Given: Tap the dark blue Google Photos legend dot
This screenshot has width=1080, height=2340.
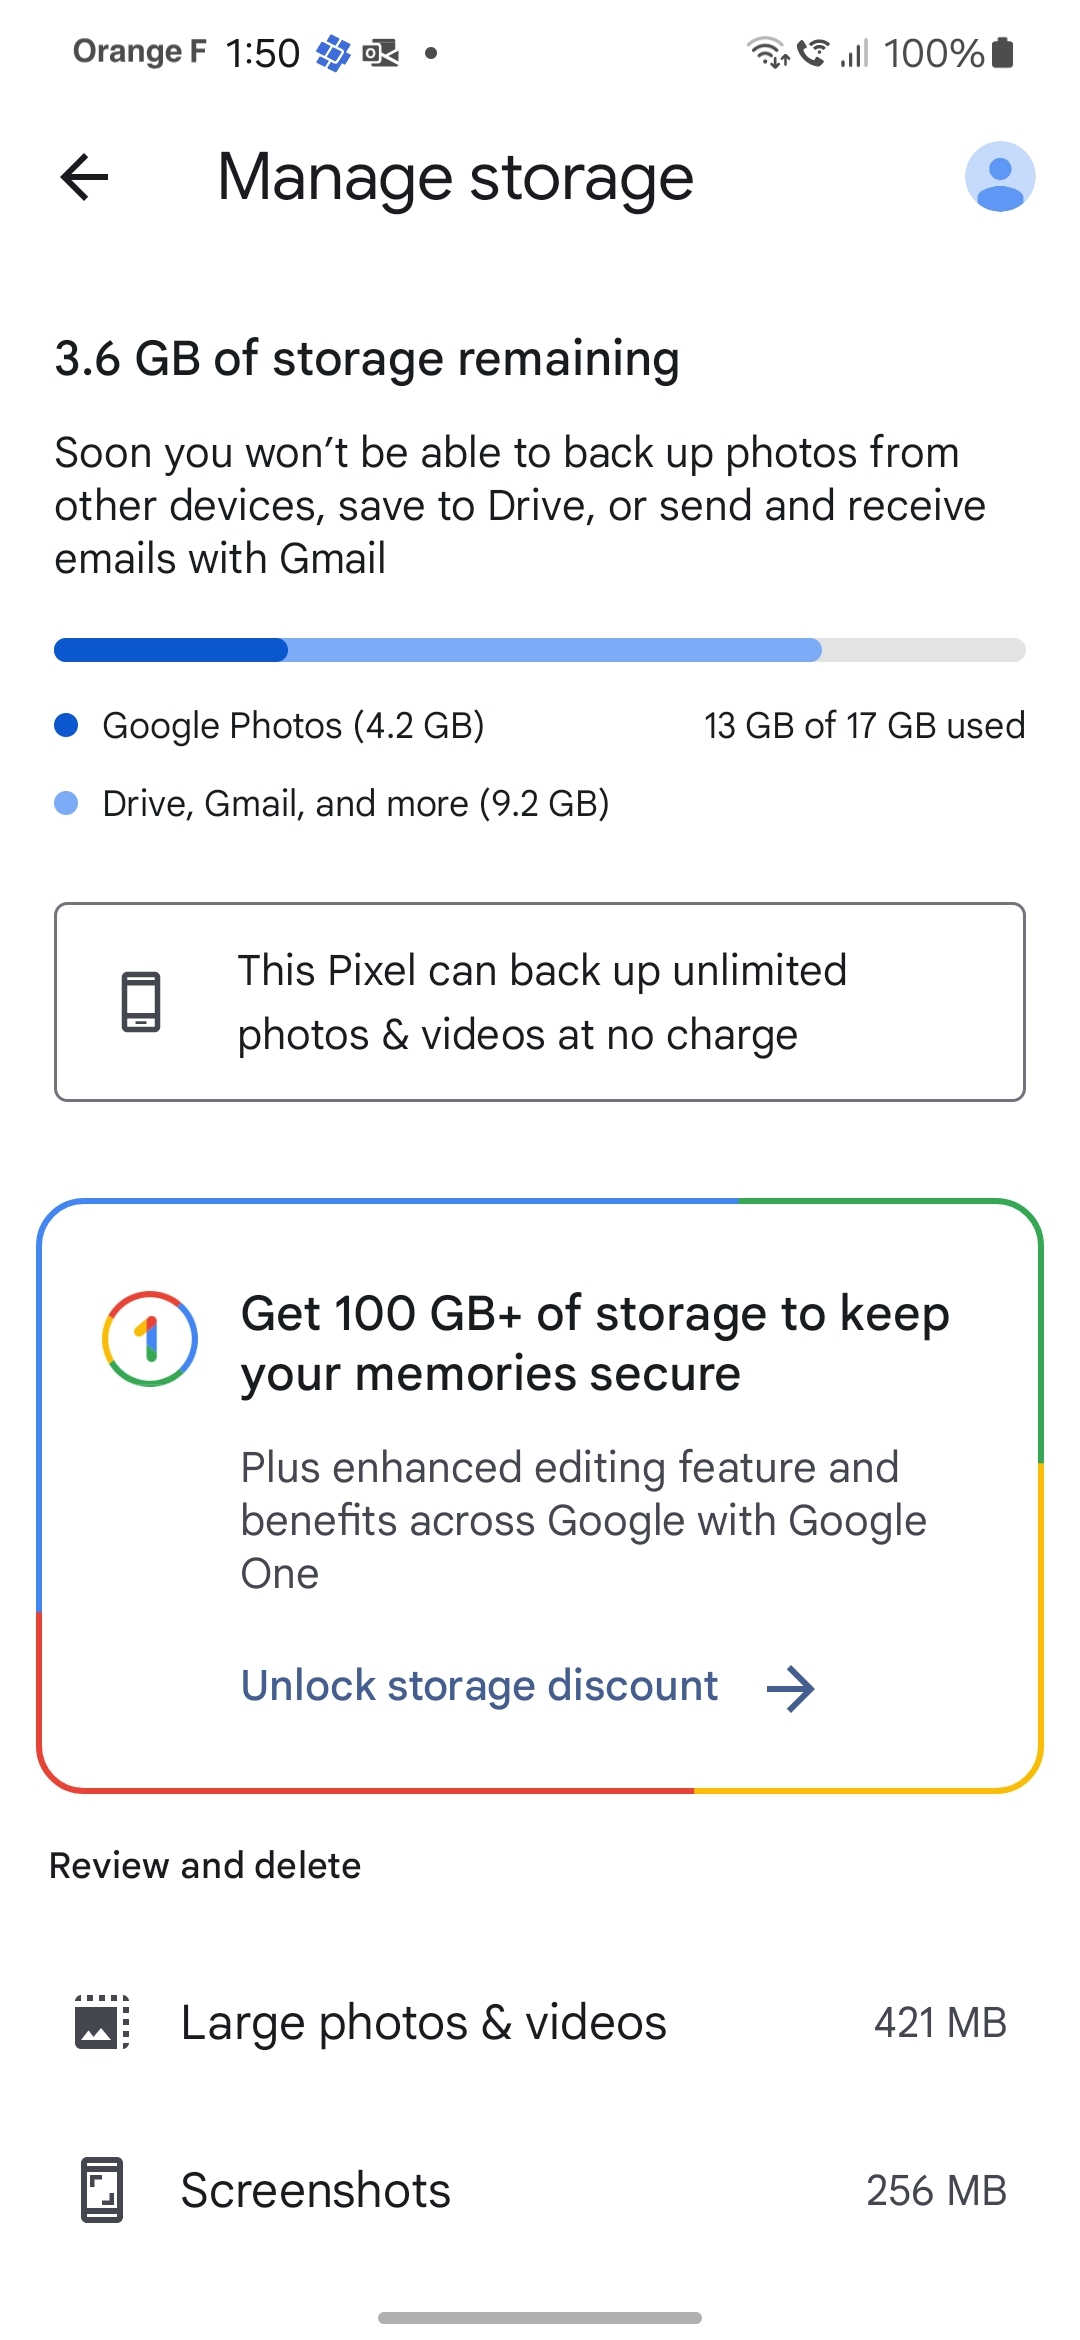Looking at the screenshot, I should [x=66, y=725].
